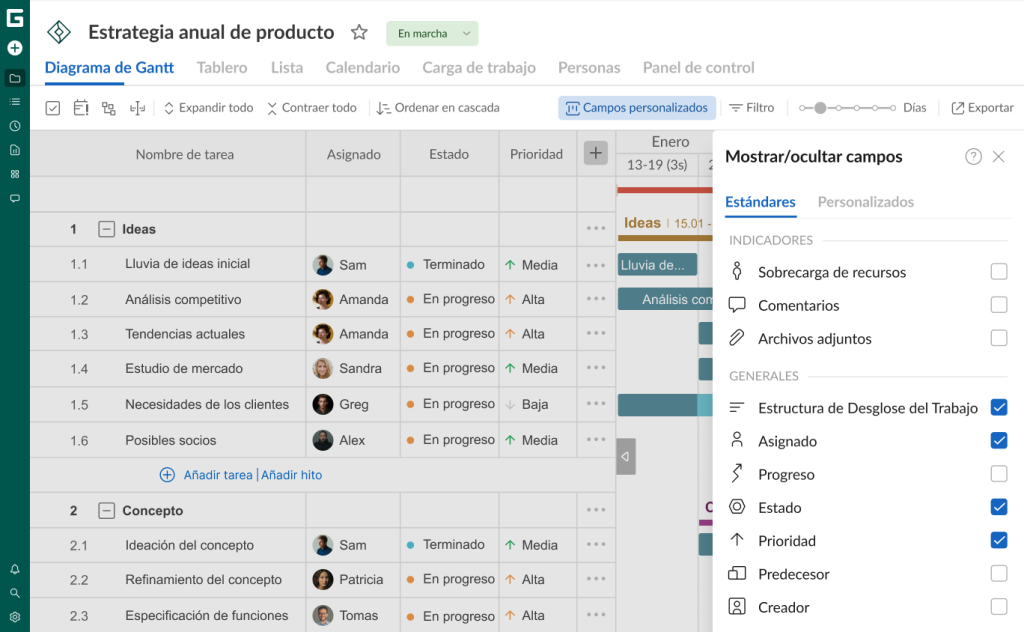Viewport: 1024px width, 632px height.
Task: Enable Comentarios checkbox
Action: click(999, 304)
